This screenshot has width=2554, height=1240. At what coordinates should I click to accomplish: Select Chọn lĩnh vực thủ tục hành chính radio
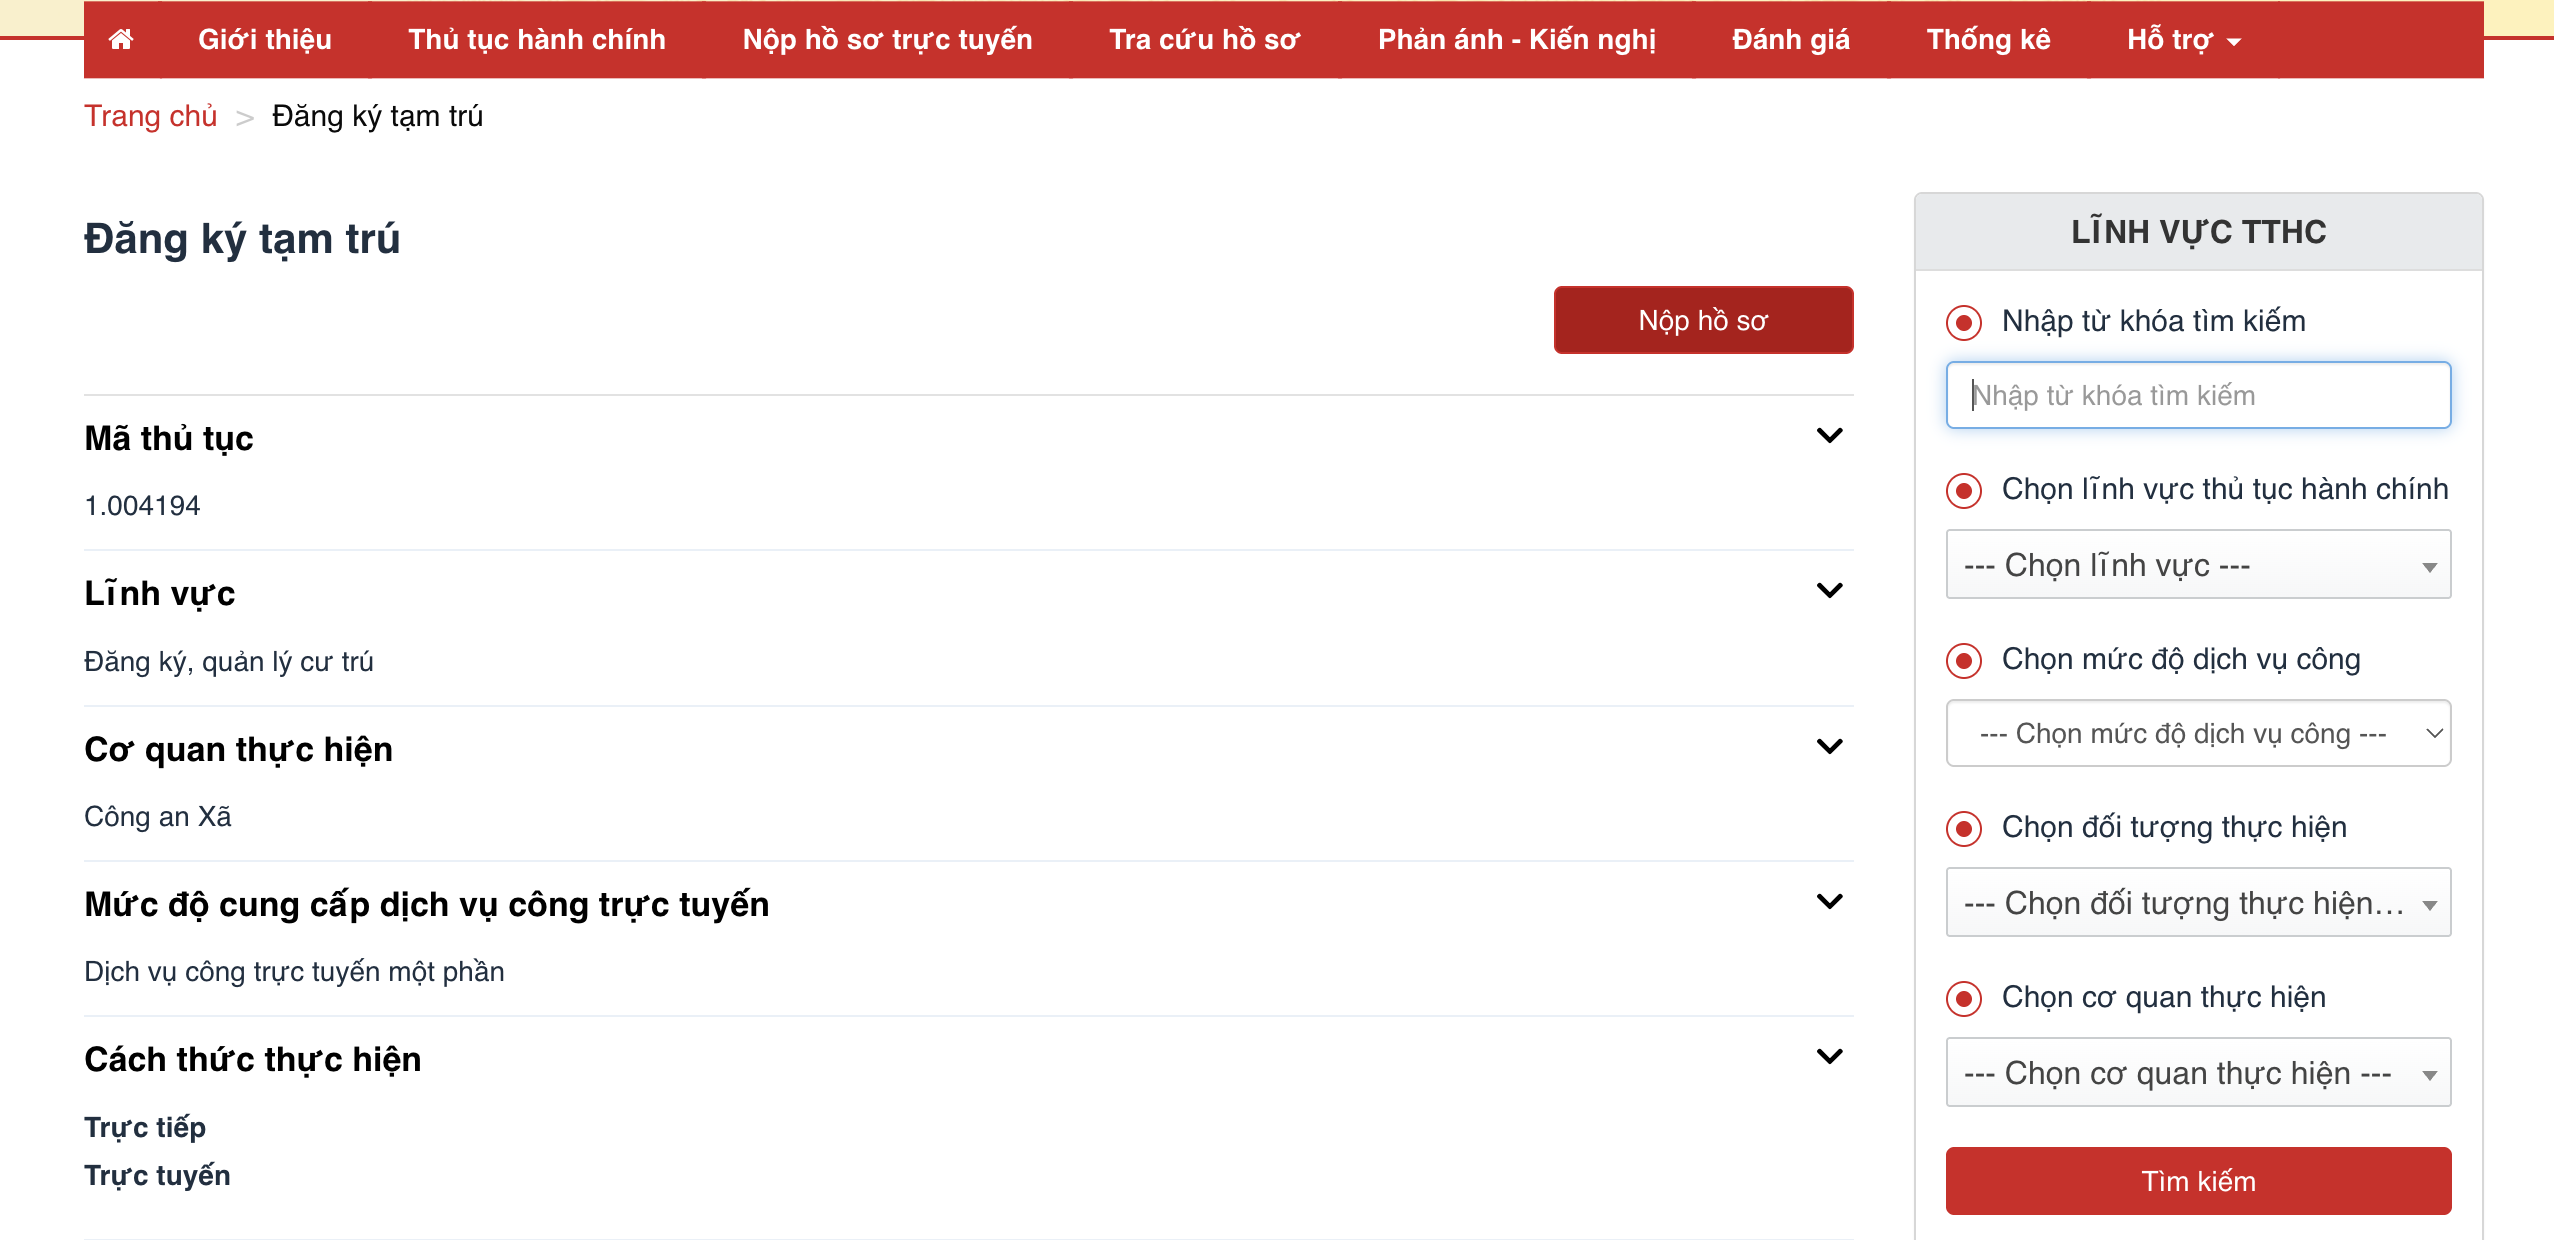[x=1964, y=491]
